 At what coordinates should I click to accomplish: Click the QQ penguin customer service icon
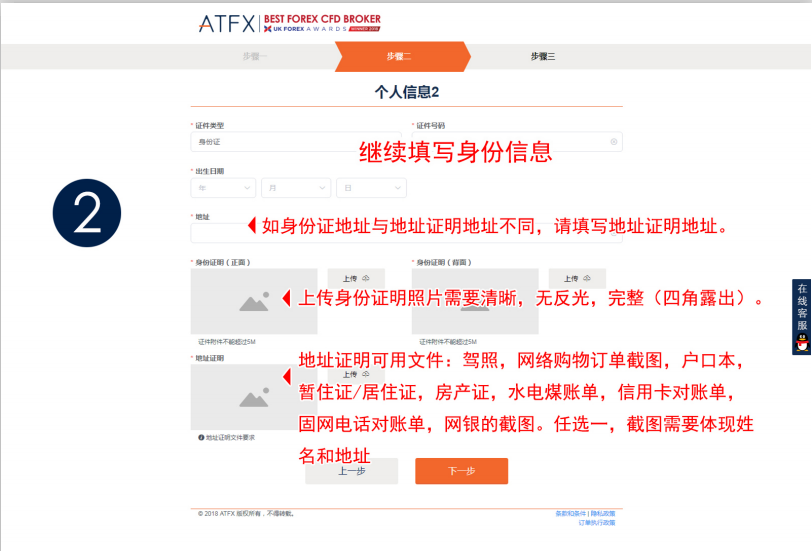[802, 343]
